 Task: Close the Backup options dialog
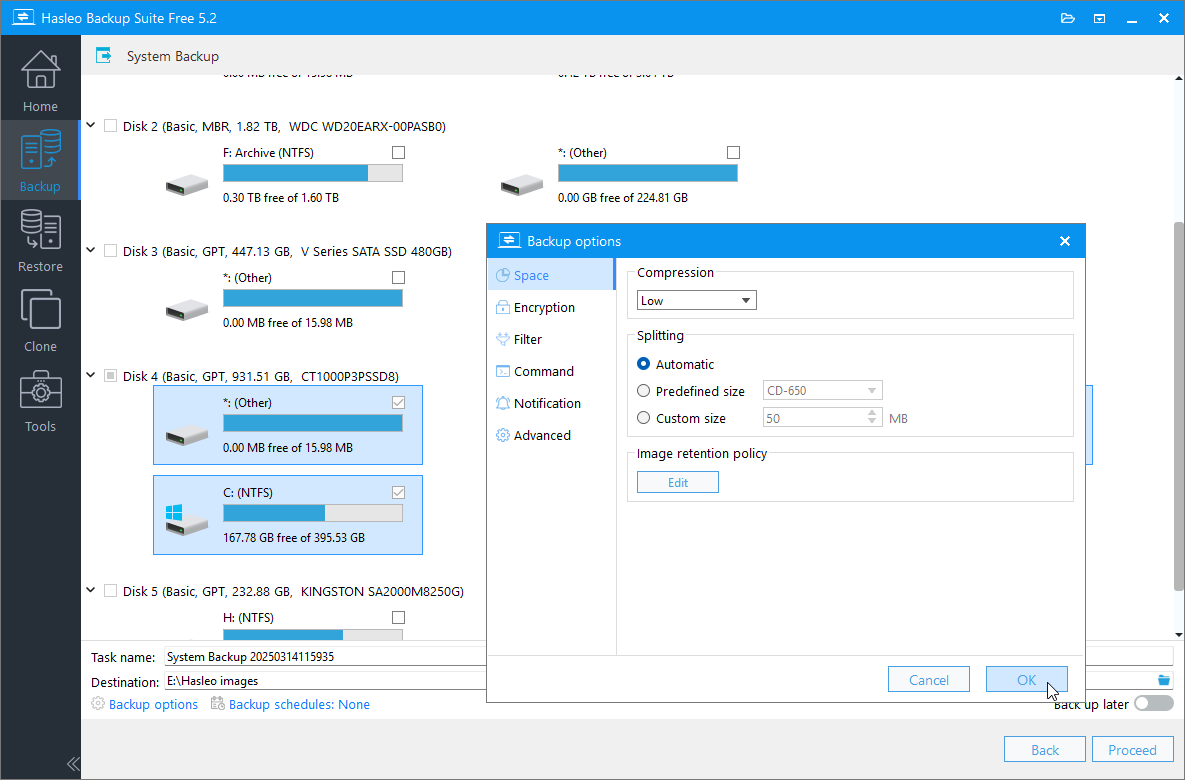pos(1065,241)
